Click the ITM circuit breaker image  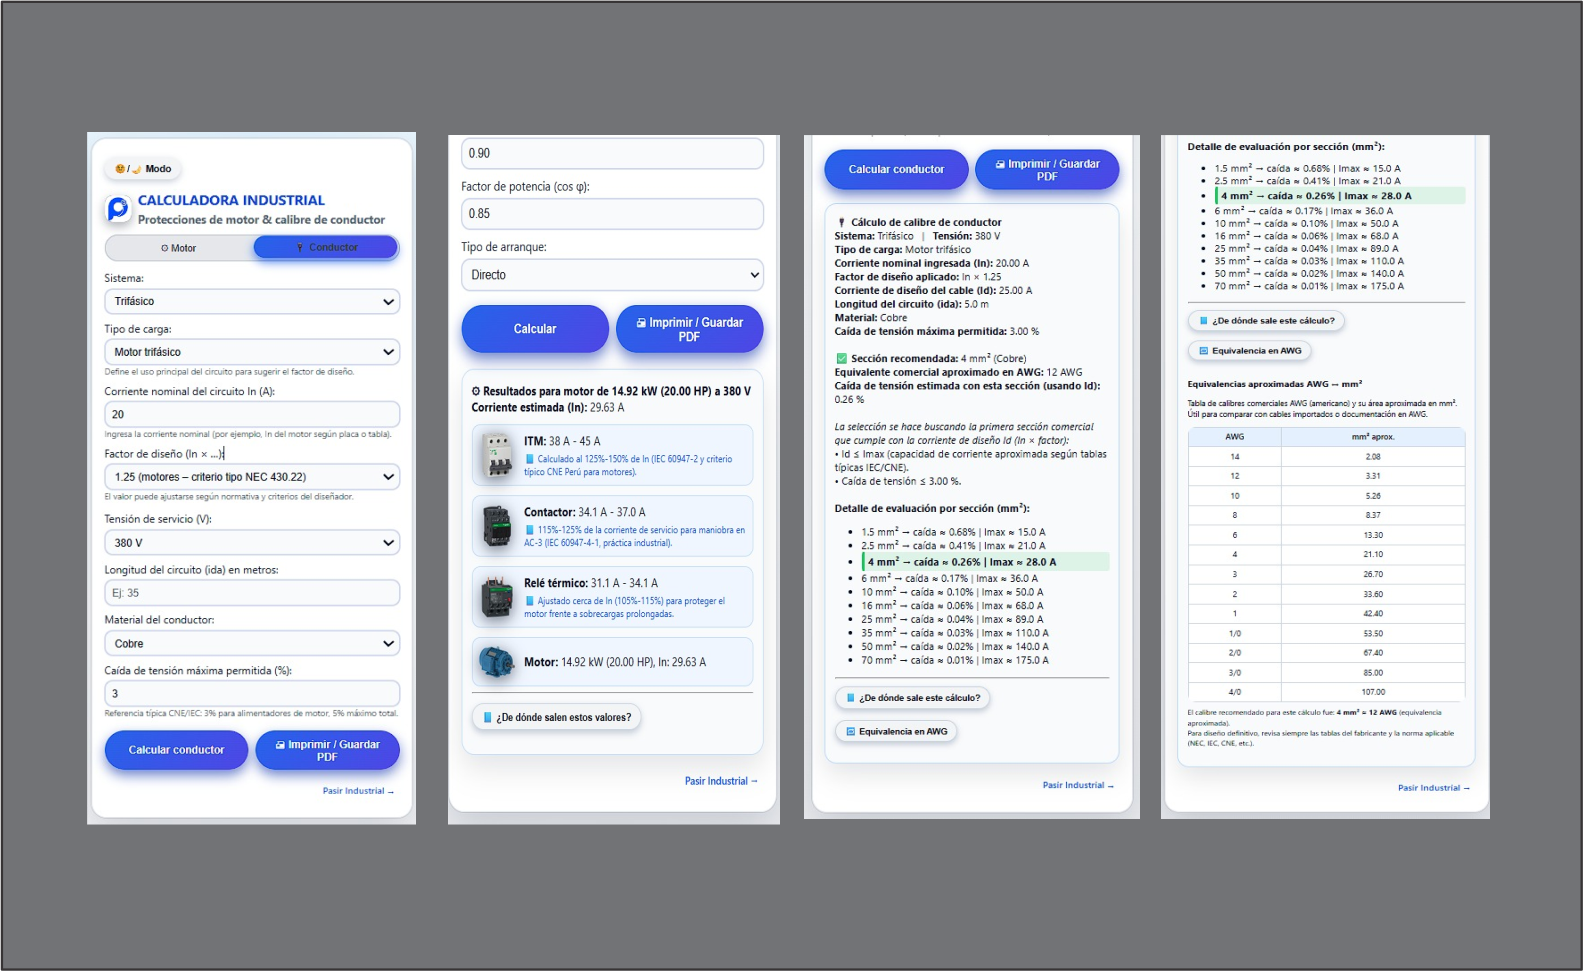497,455
